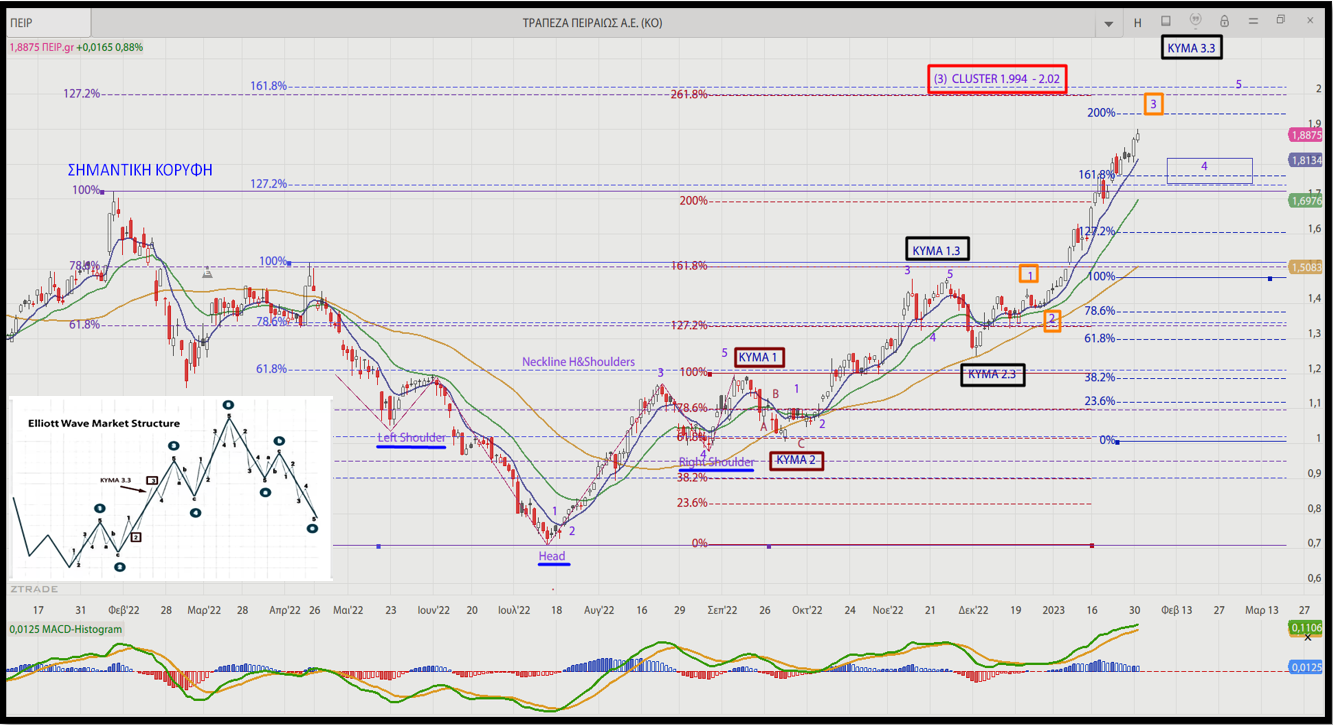Click the restore window icon
Viewport: 1333px width, 725px height.
click(1281, 20)
